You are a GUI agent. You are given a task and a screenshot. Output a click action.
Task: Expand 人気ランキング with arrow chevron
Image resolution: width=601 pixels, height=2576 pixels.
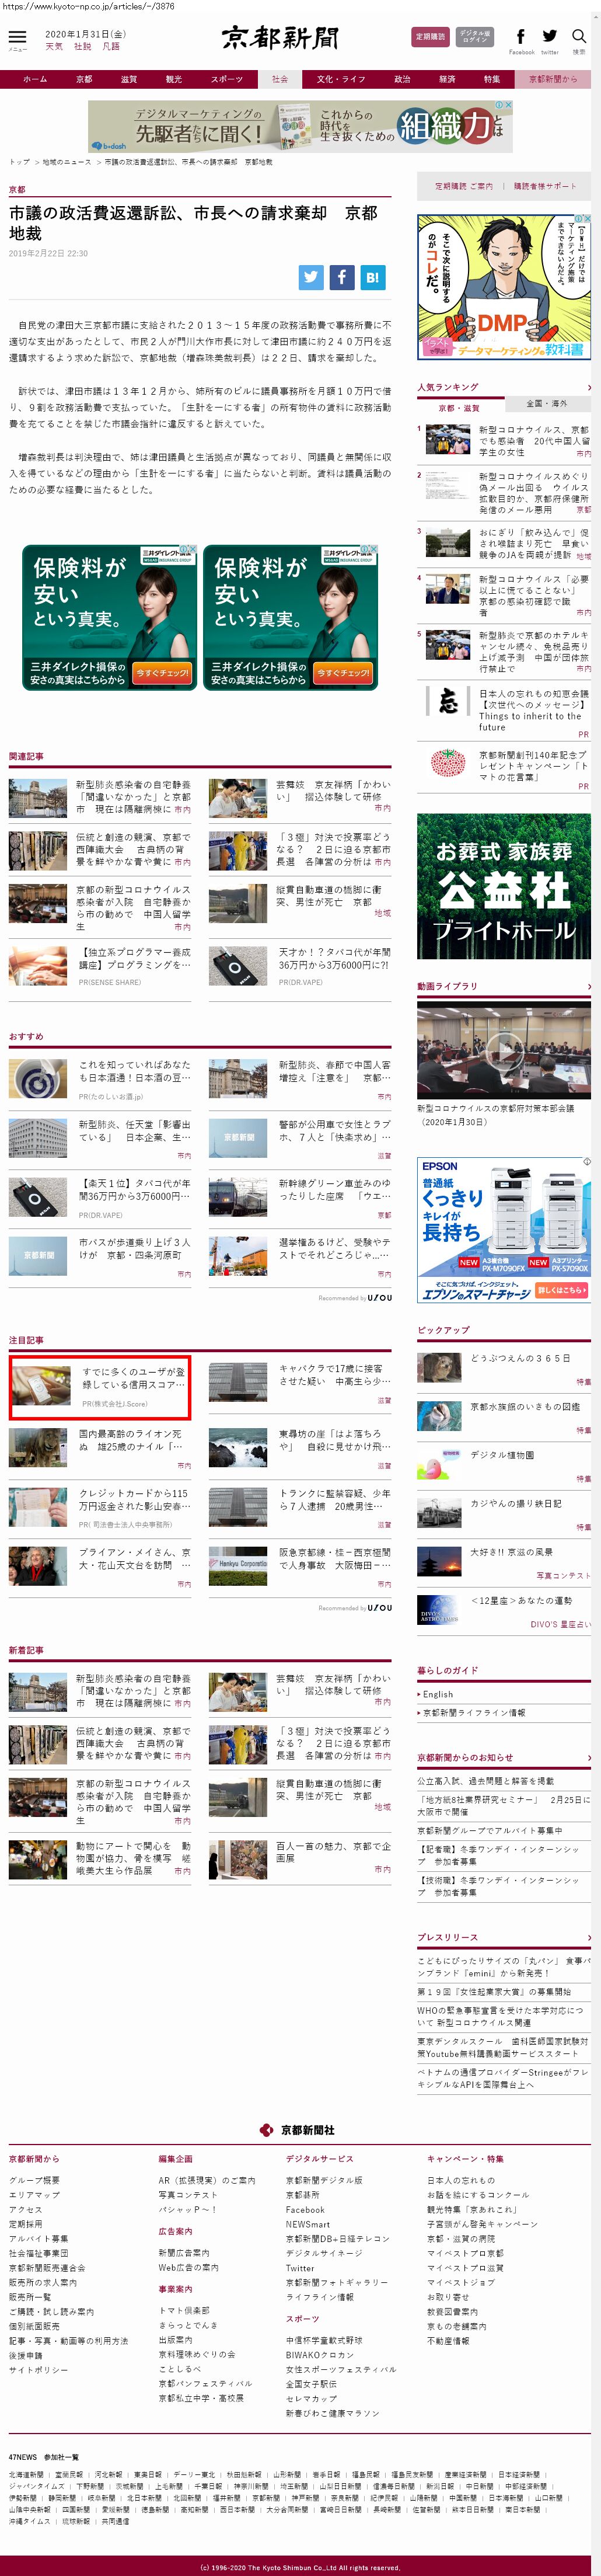coord(588,387)
